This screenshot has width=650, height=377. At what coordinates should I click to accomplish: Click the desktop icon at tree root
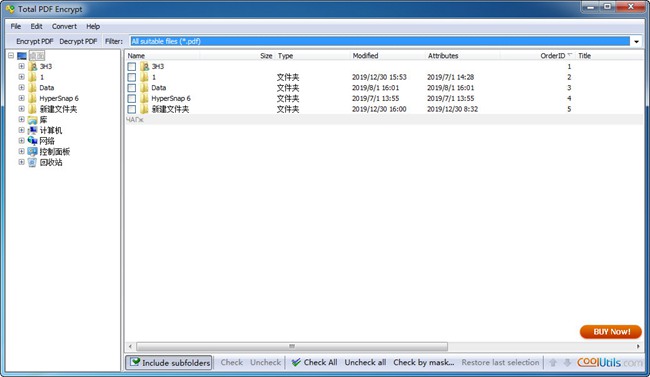22,56
